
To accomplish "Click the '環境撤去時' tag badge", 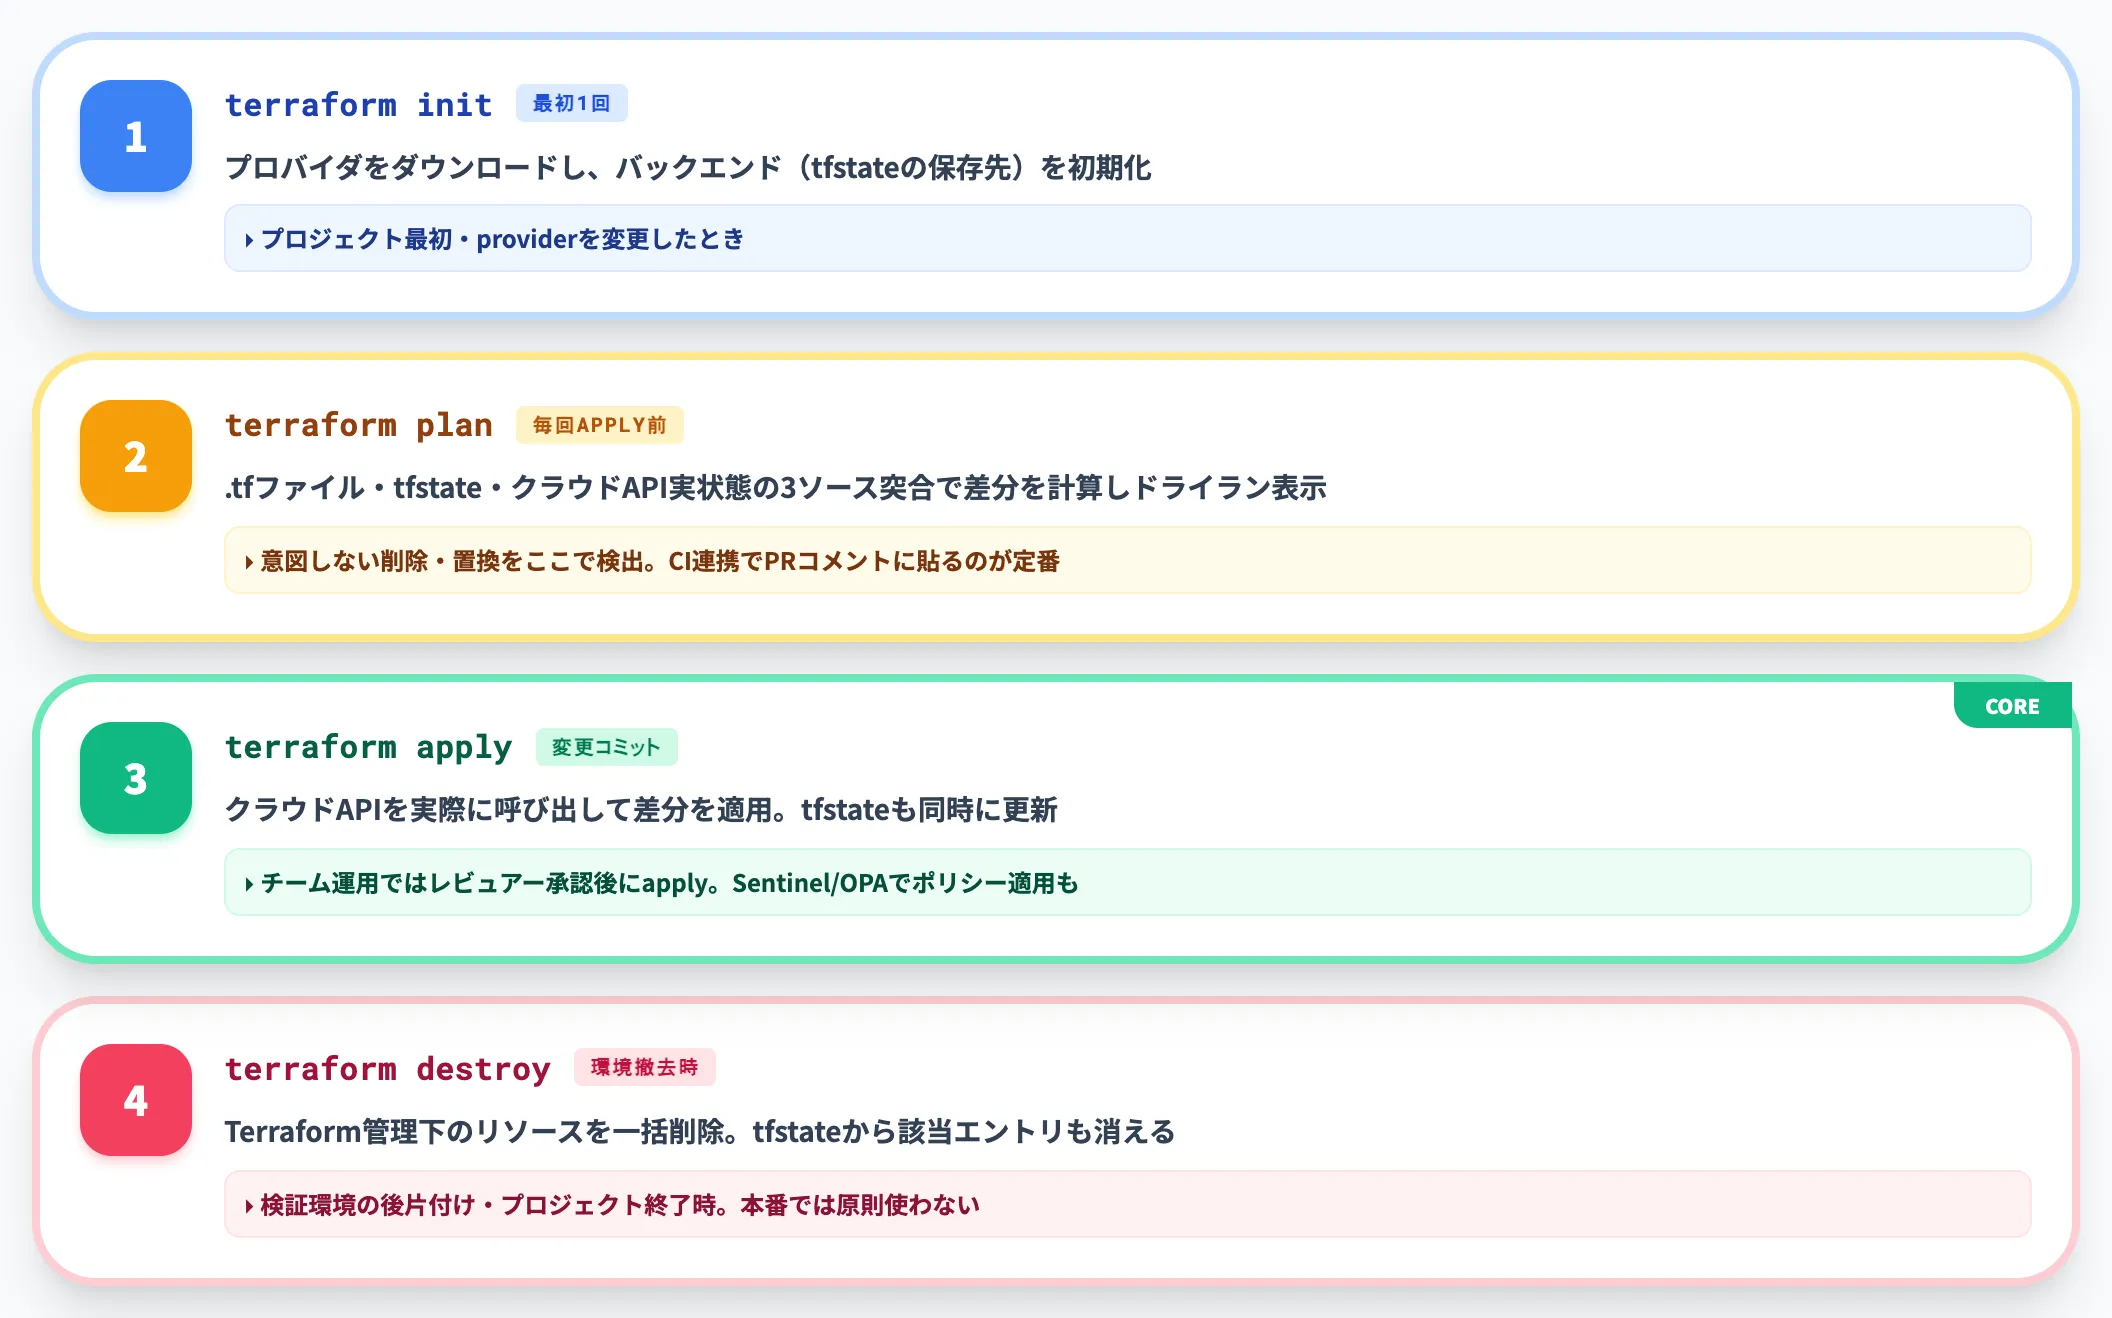I will point(644,1067).
